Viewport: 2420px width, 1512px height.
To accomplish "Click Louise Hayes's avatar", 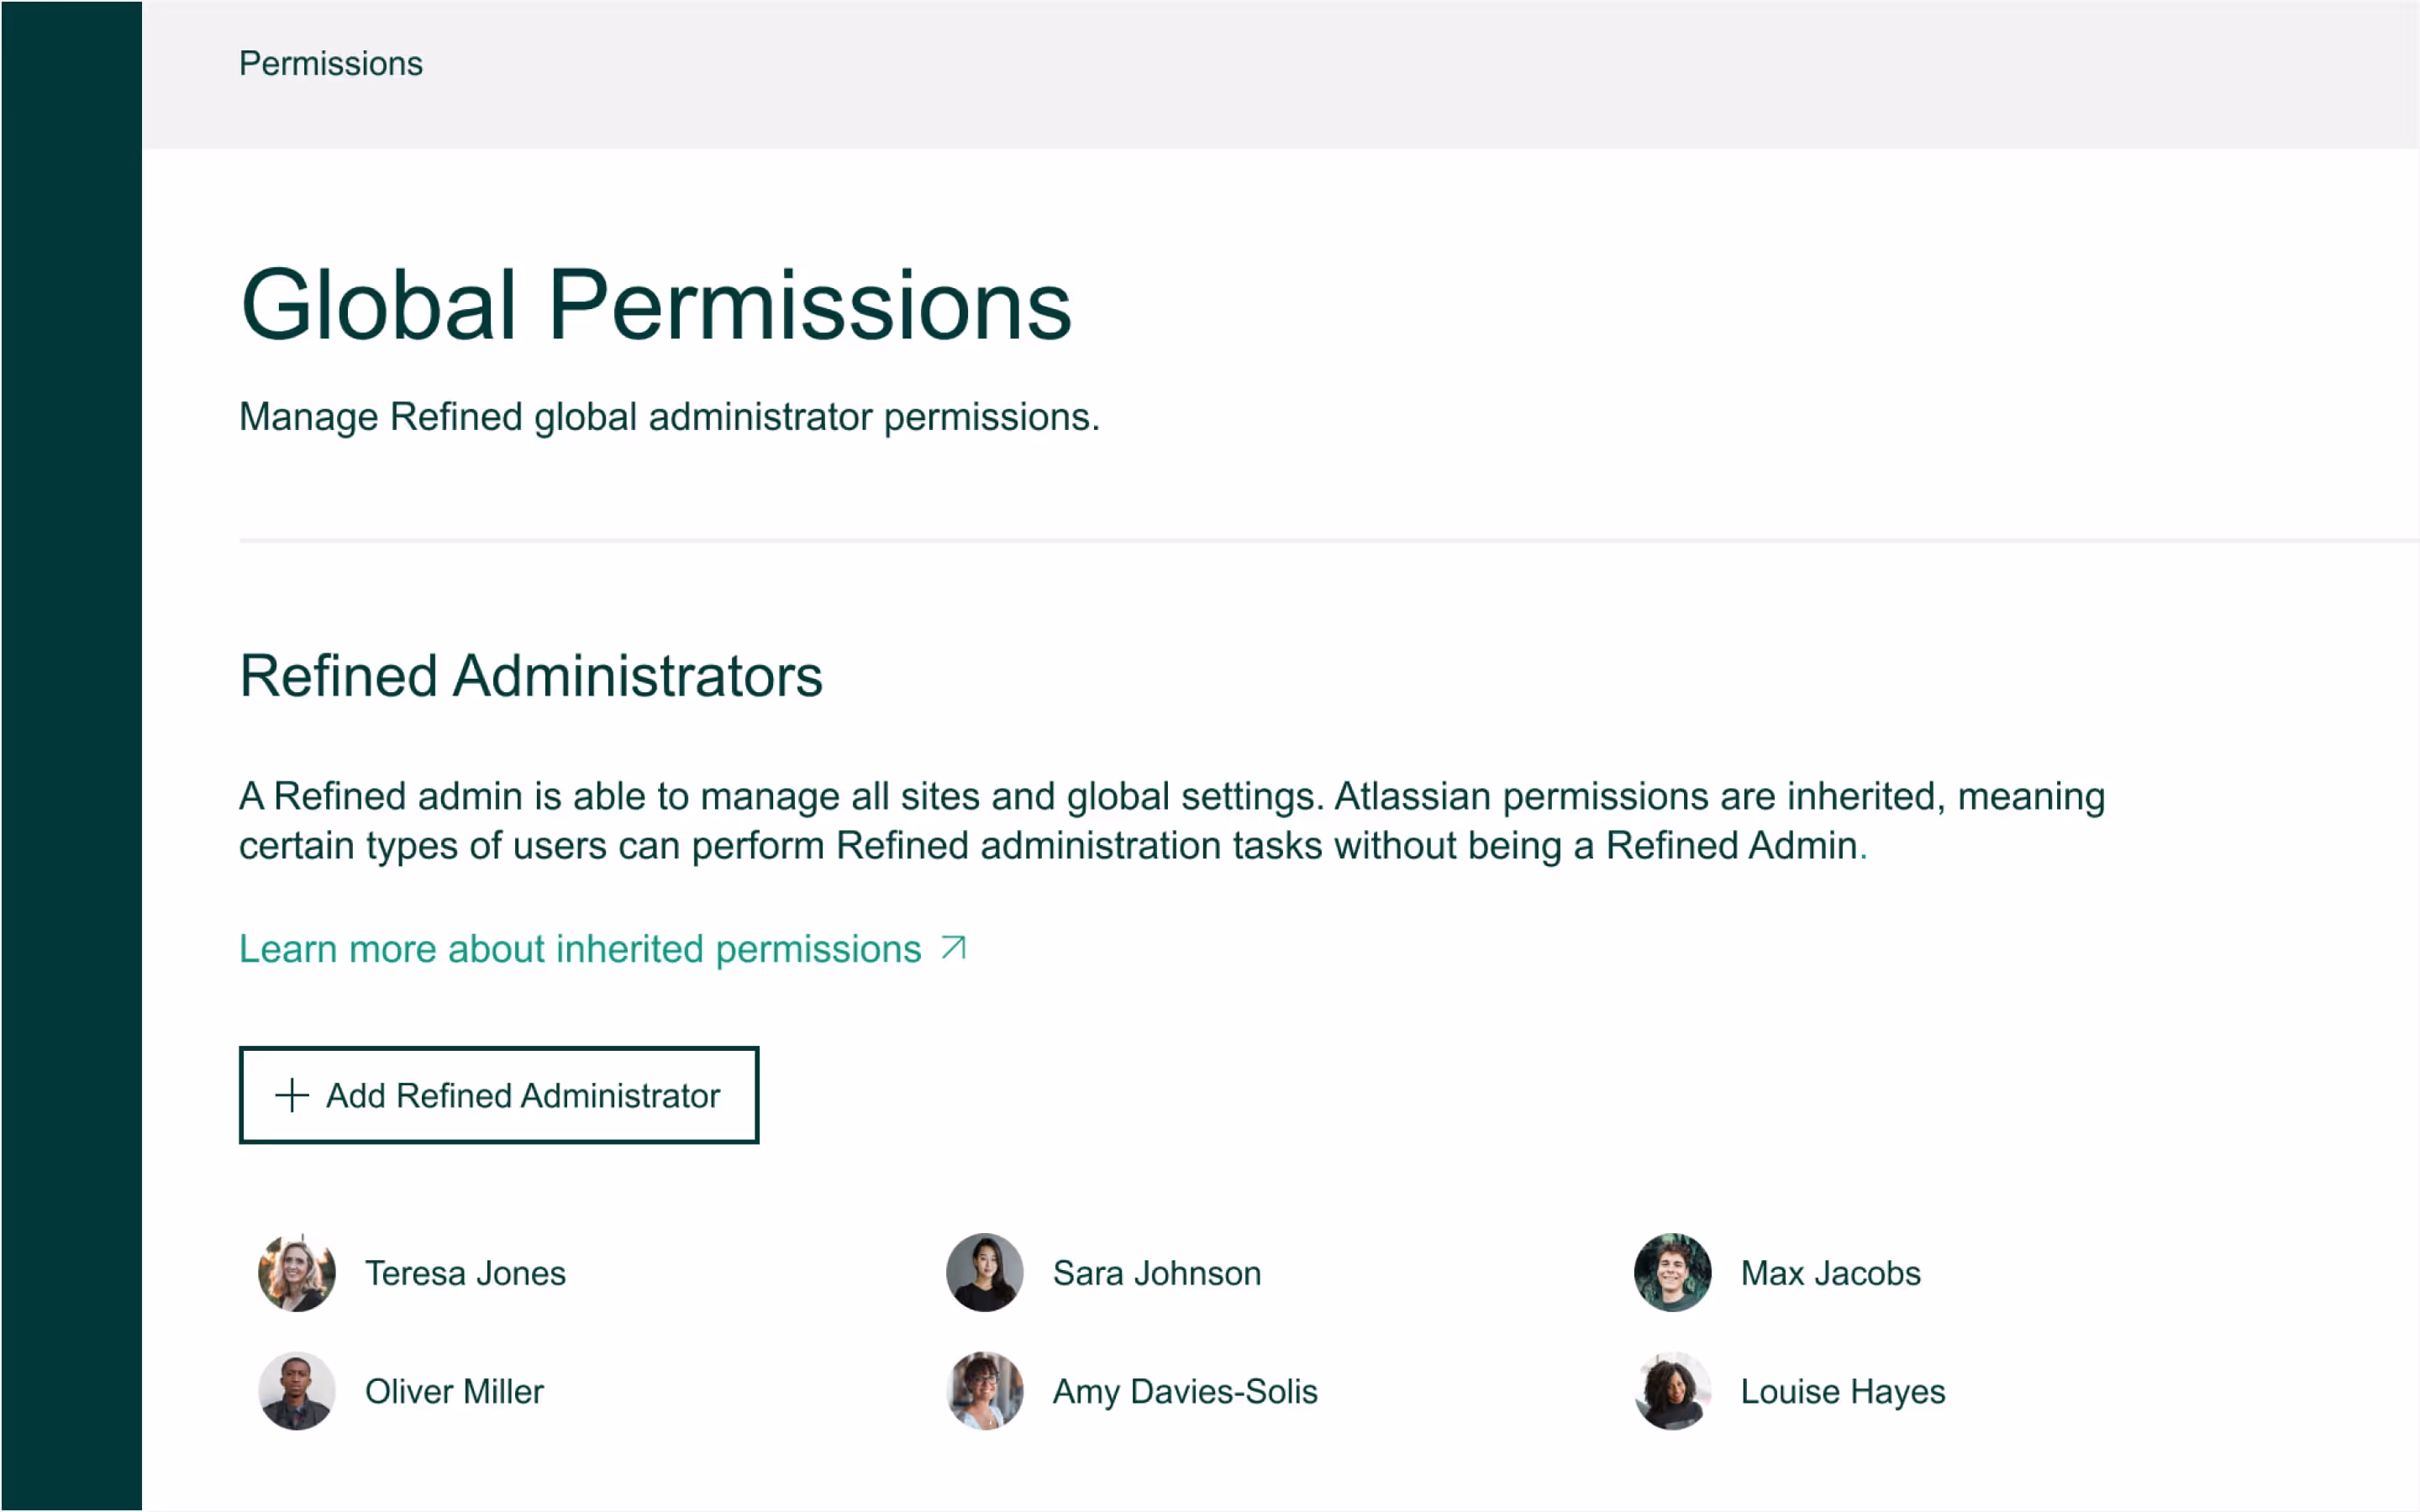I will pos(1673,1391).
